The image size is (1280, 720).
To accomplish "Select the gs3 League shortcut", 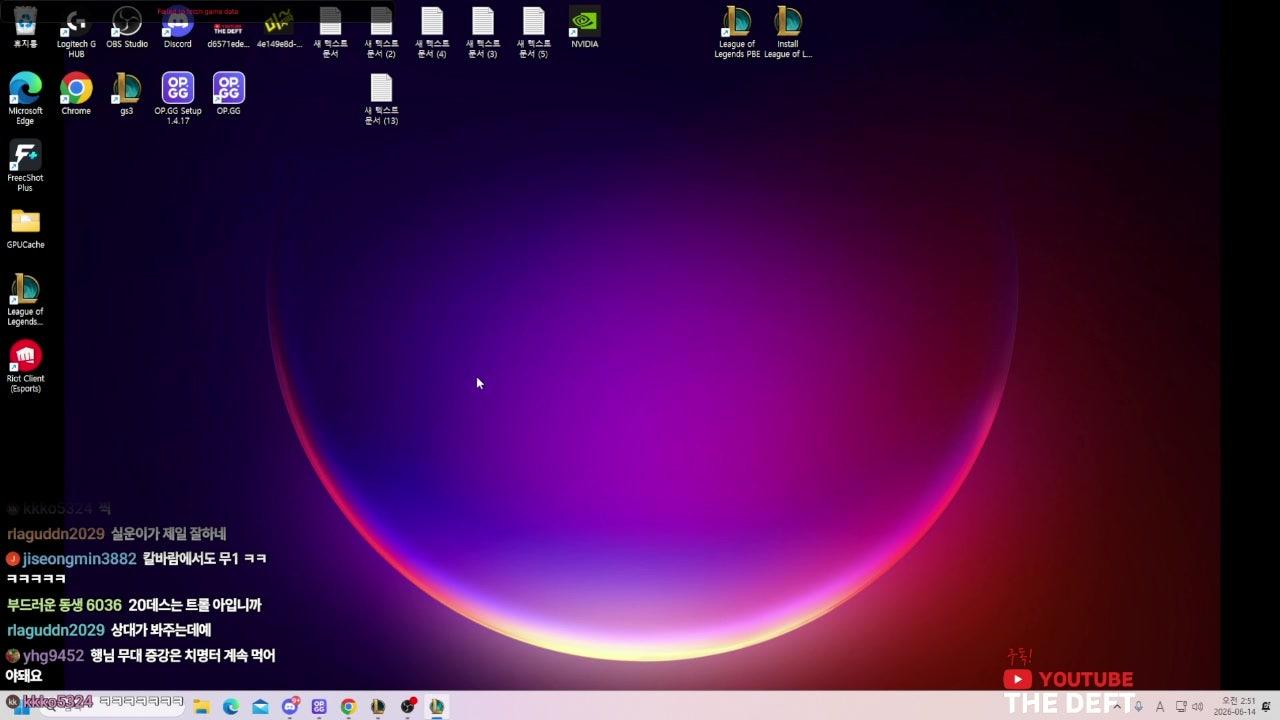I will click(127, 94).
